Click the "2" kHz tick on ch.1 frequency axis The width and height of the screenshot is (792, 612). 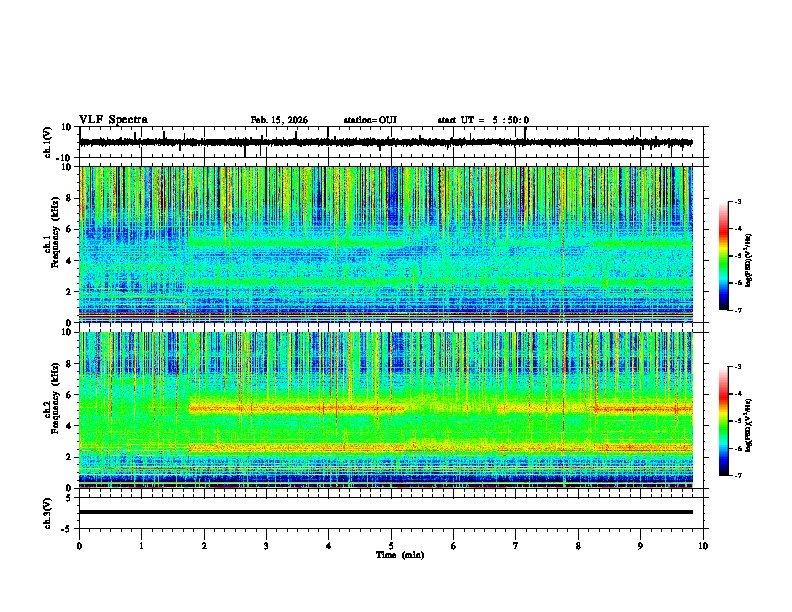[70, 292]
